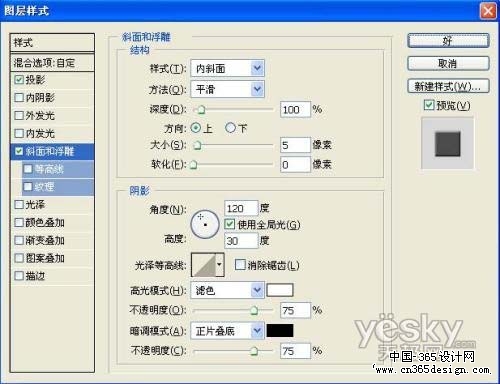Screen dimensions: 500x384
Task: Enable the 光泽 satin checkbox
Action: click(19, 205)
